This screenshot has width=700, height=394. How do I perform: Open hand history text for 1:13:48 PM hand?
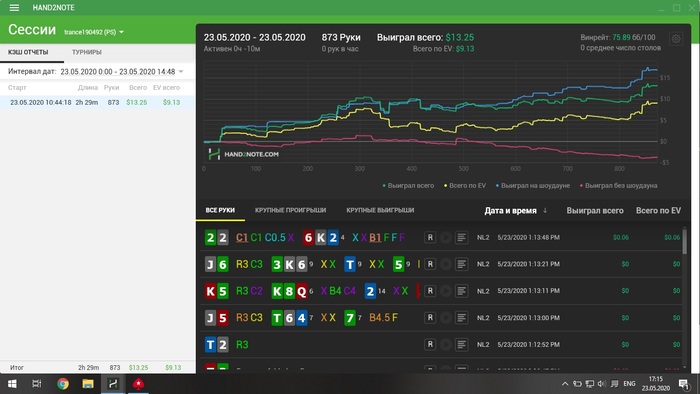click(x=462, y=237)
